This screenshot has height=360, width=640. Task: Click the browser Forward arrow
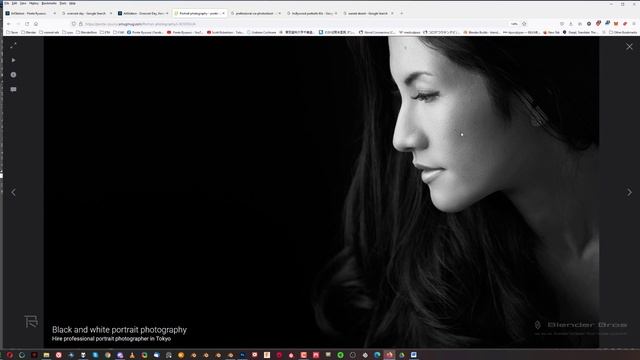click(18, 24)
